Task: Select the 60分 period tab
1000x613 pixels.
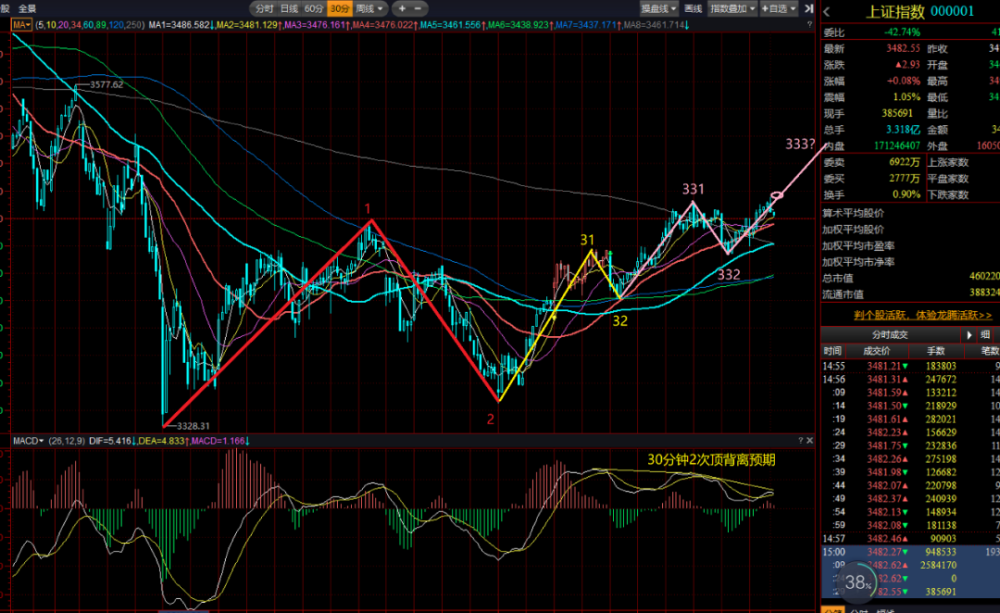Action: pyautogui.click(x=313, y=8)
